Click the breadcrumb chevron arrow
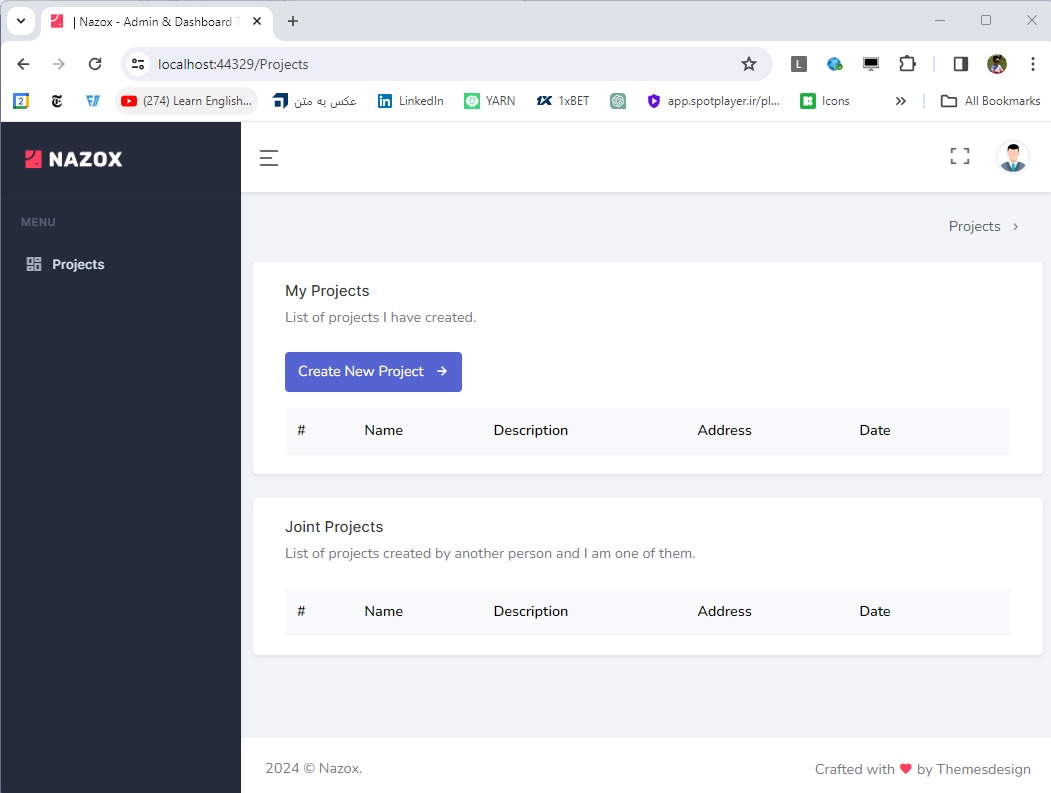 1015,227
